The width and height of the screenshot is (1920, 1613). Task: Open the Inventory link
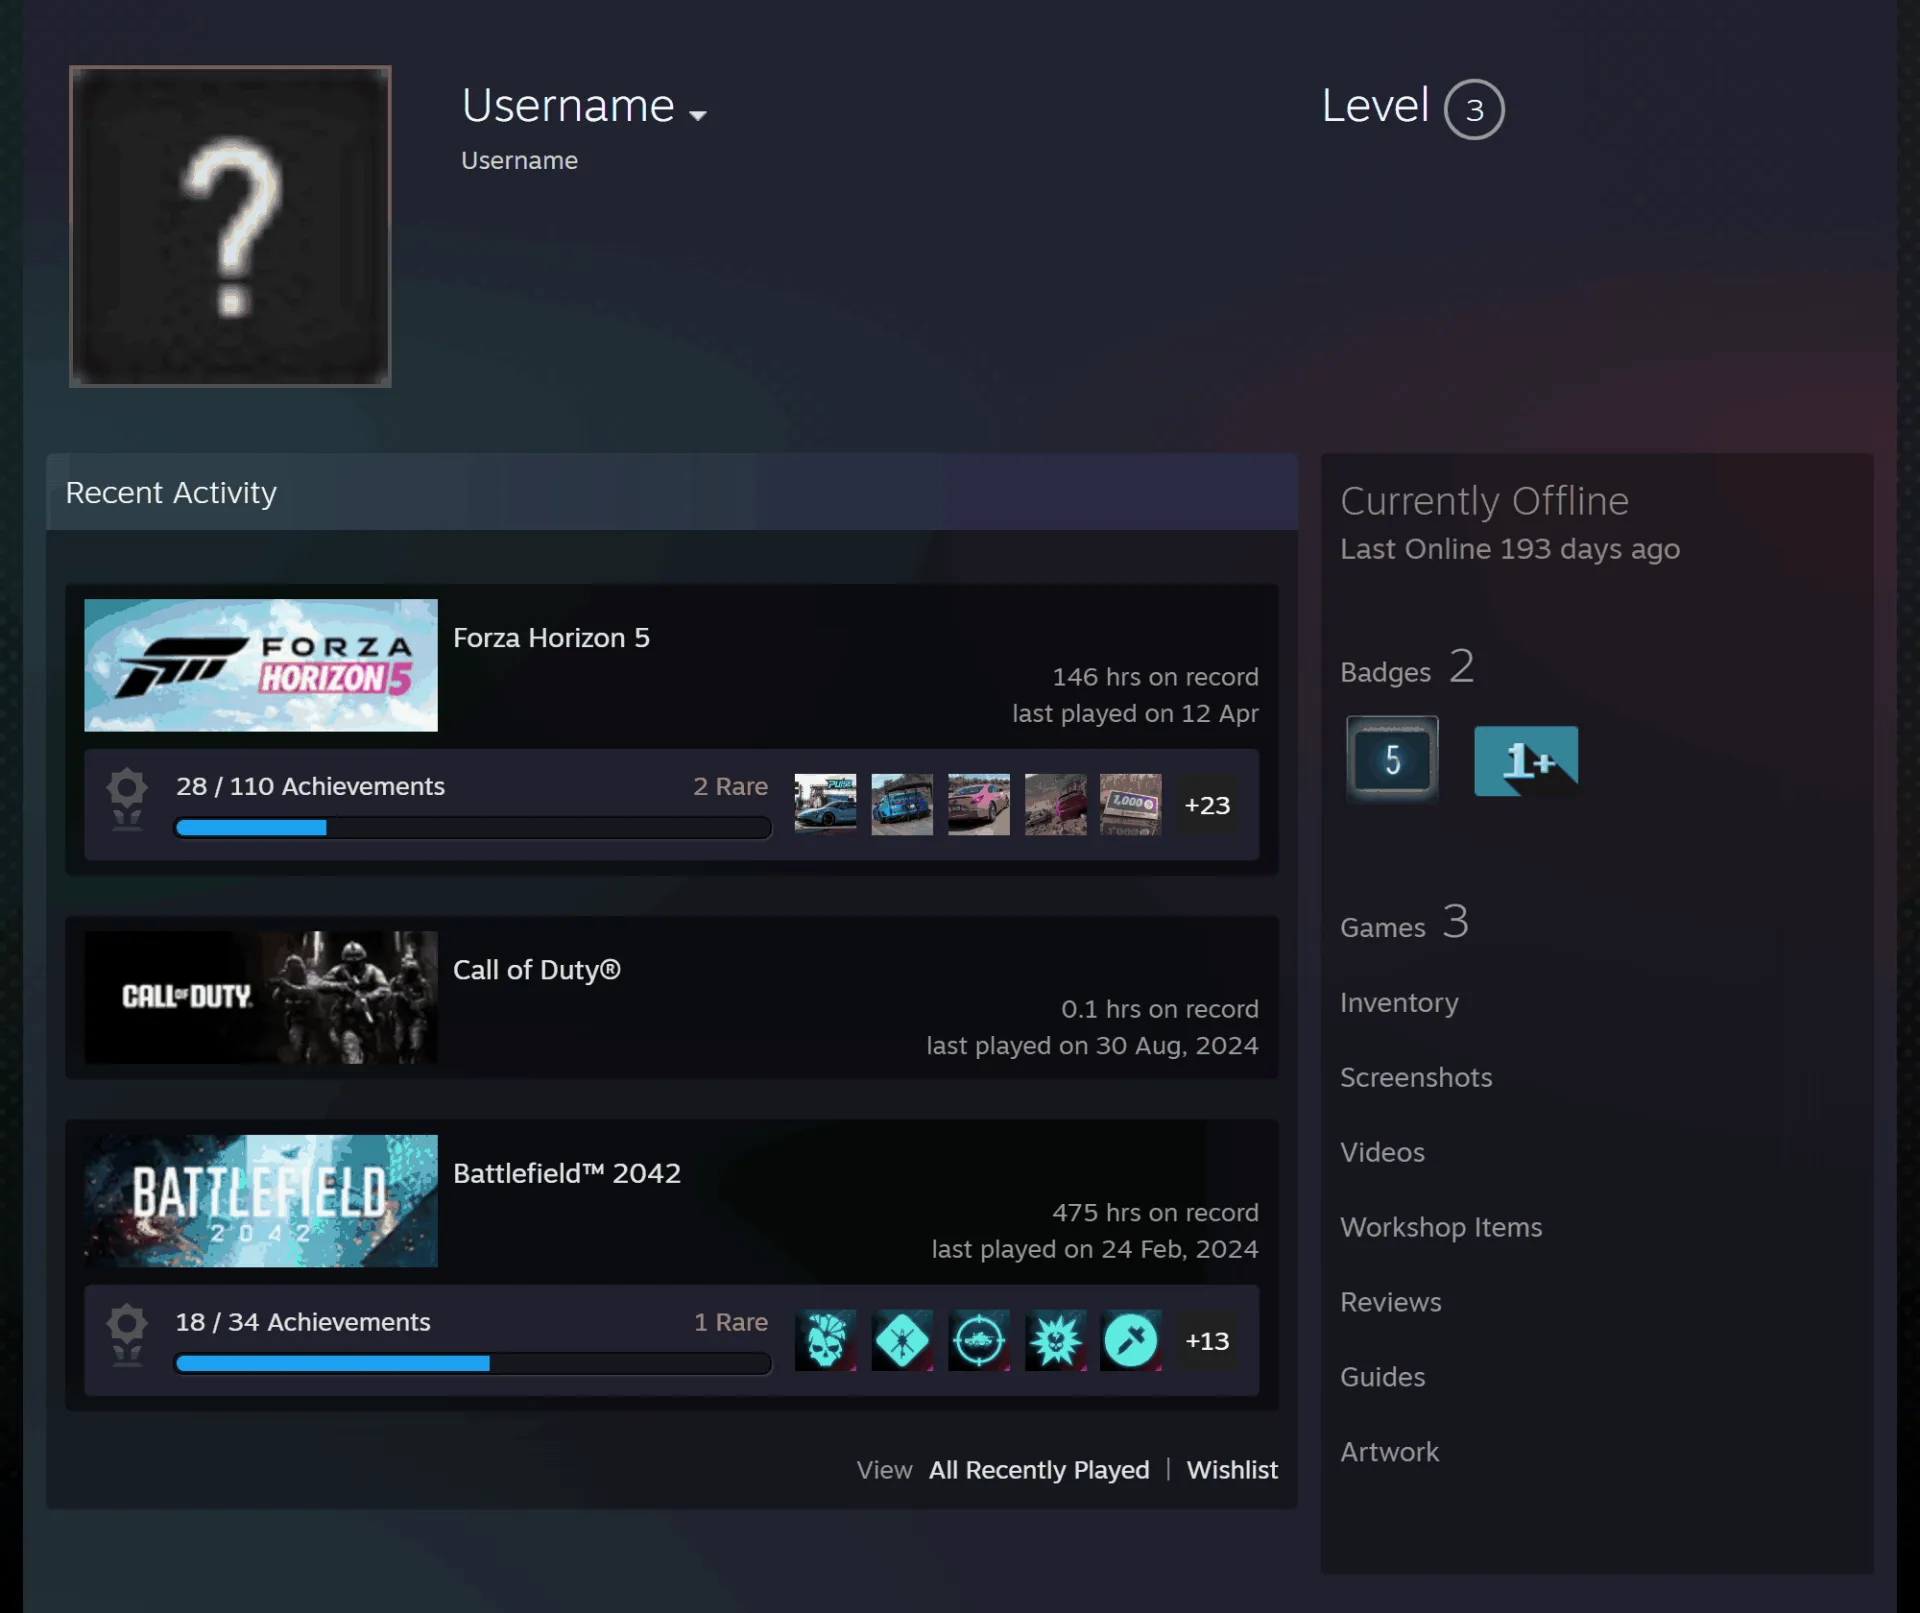click(x=1399, y=1003)
